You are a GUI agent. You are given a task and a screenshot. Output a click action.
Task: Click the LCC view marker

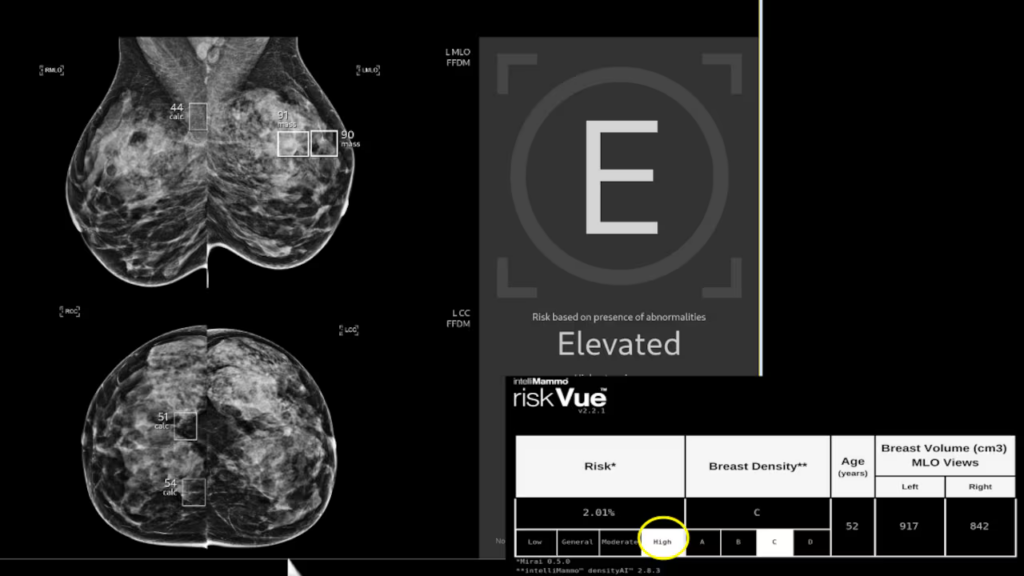(x=350, y=329)
